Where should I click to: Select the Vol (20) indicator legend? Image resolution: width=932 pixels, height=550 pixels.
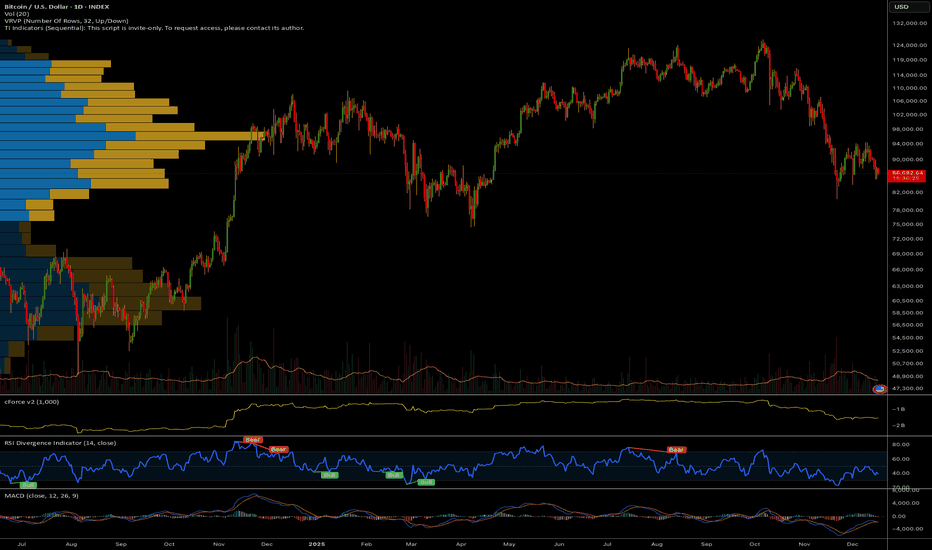click(x=17, y=14)
